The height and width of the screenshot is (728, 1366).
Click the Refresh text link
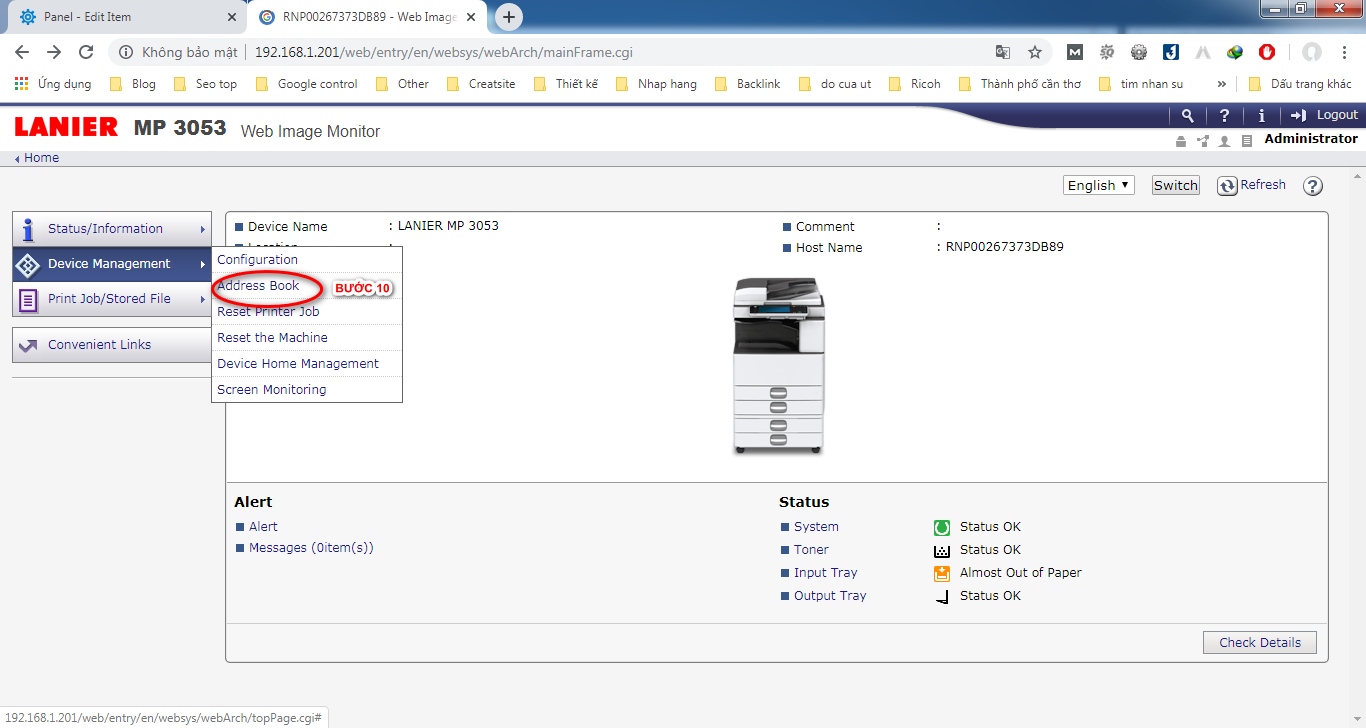coord(1263,185)
